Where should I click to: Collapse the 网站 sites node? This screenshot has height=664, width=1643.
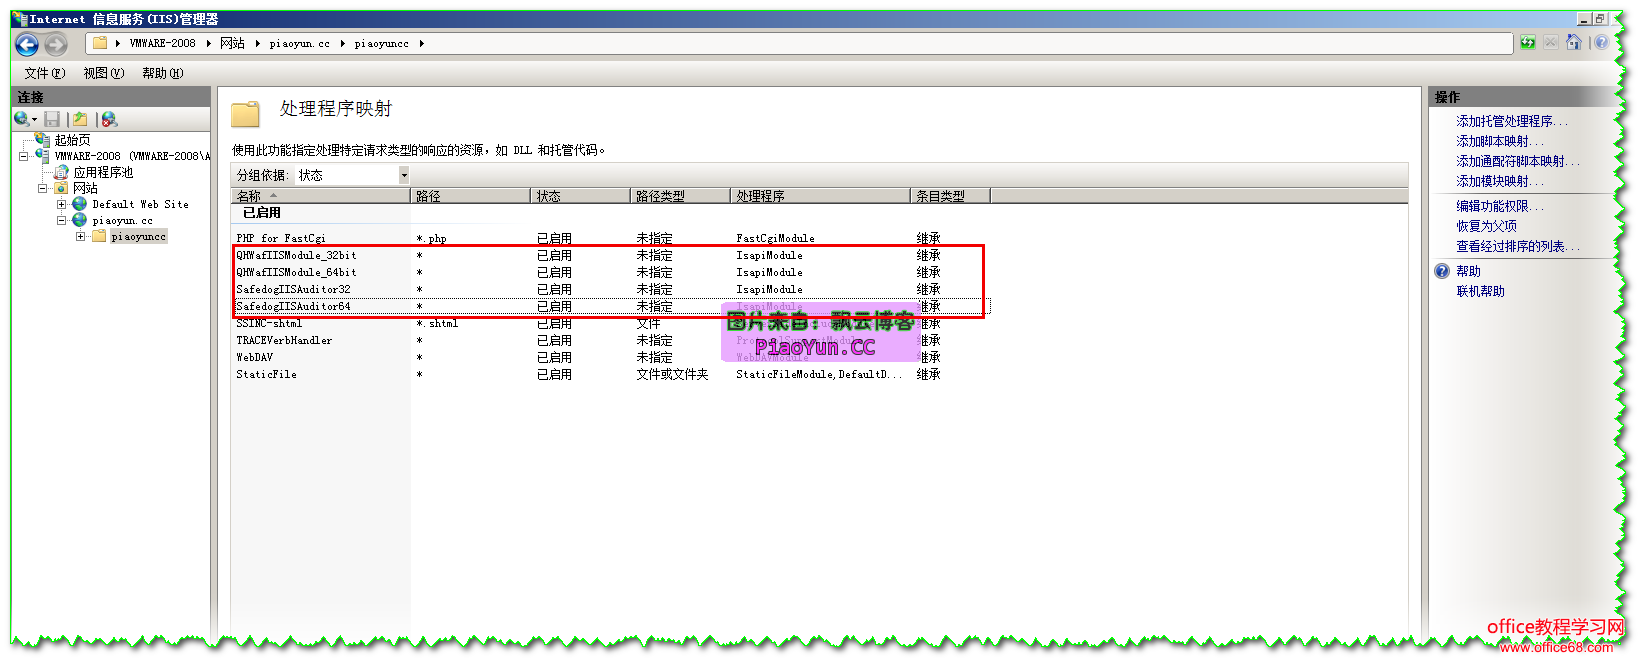43,188
